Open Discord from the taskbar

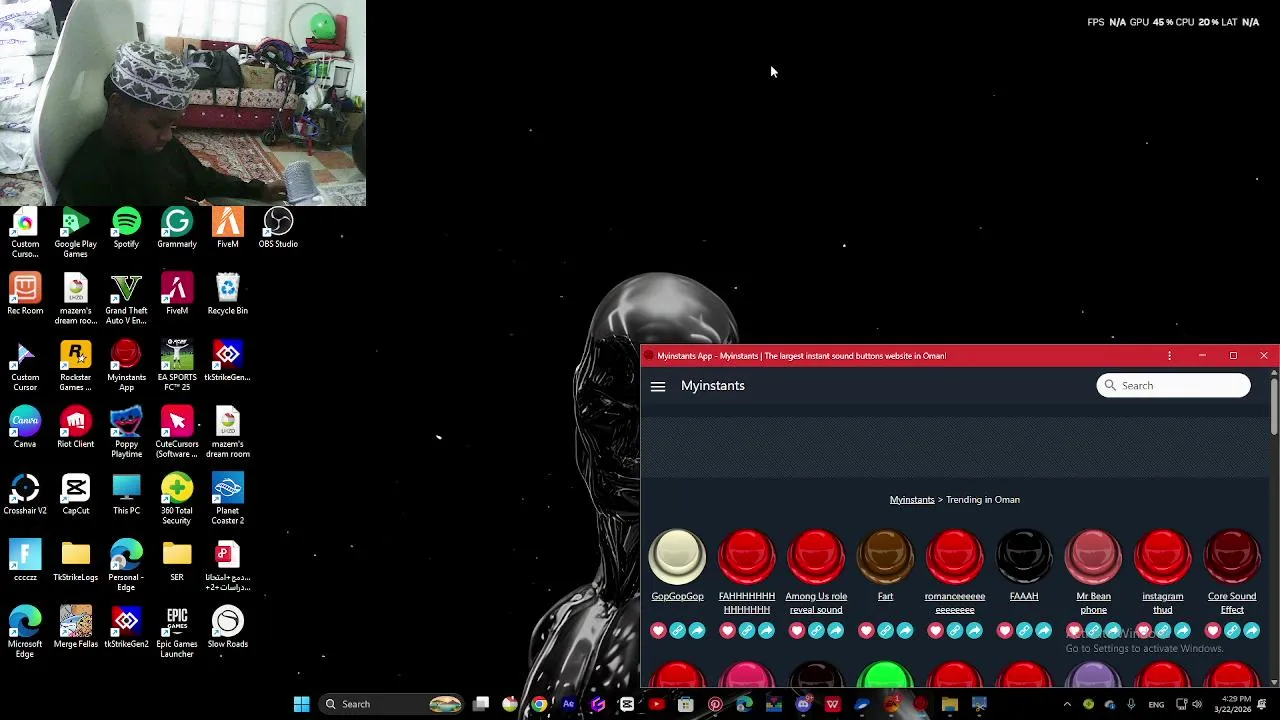803,704
